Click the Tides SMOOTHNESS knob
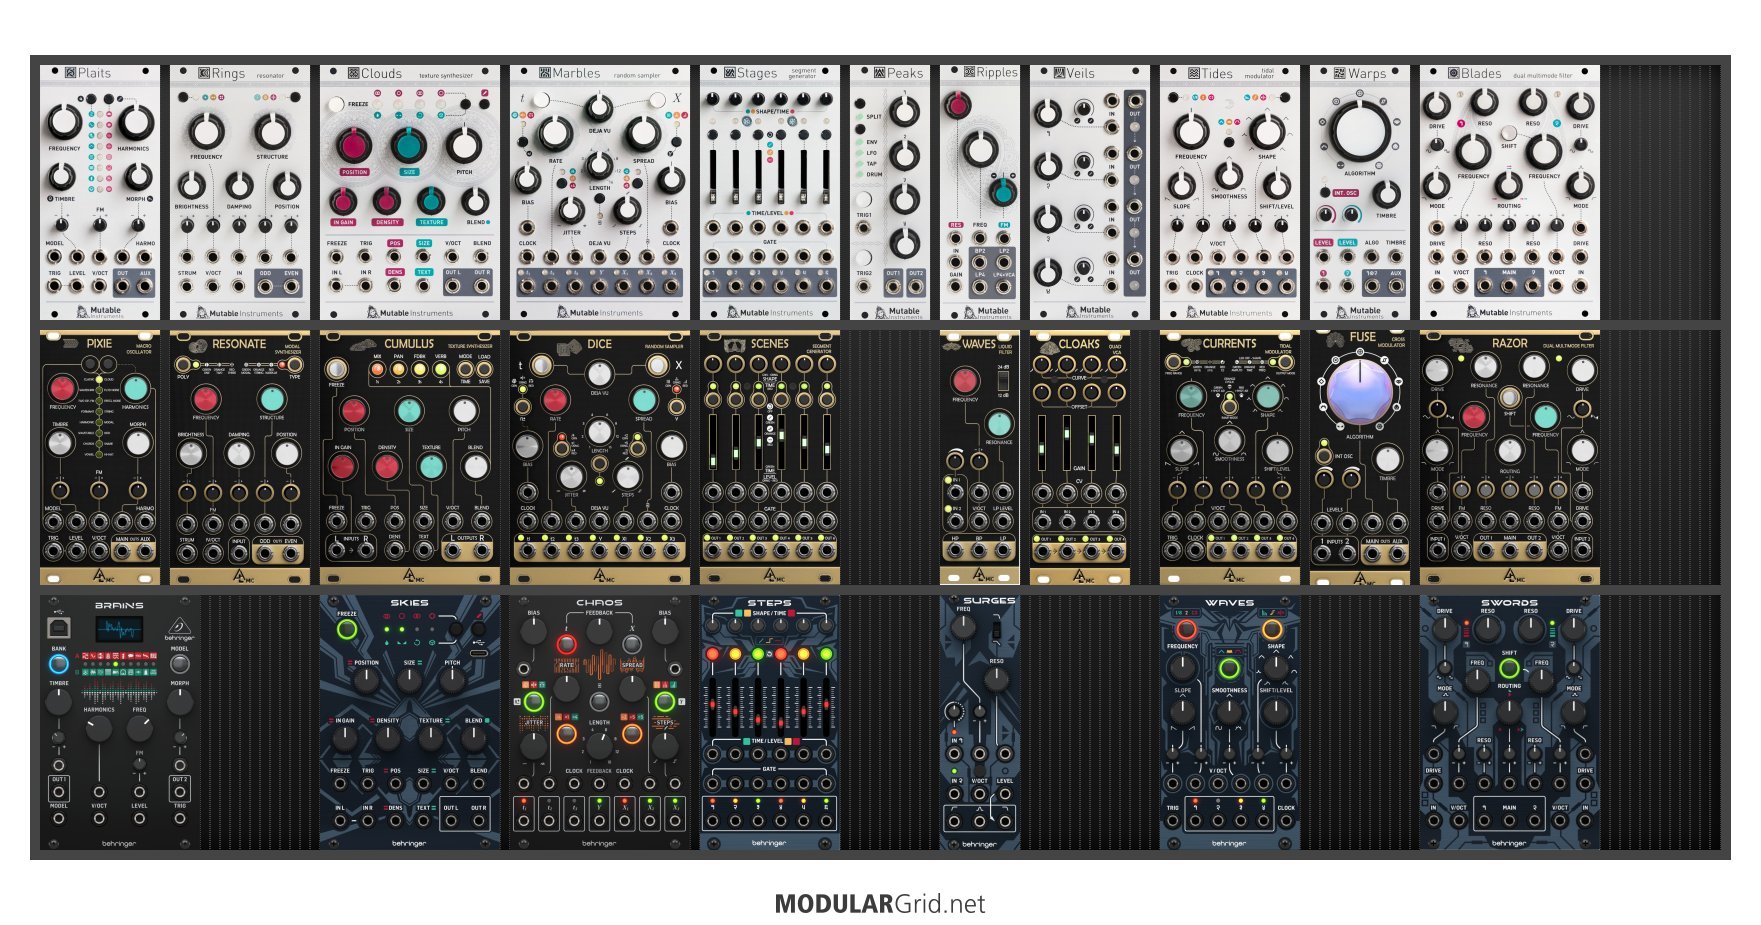 click(1229, 175)
